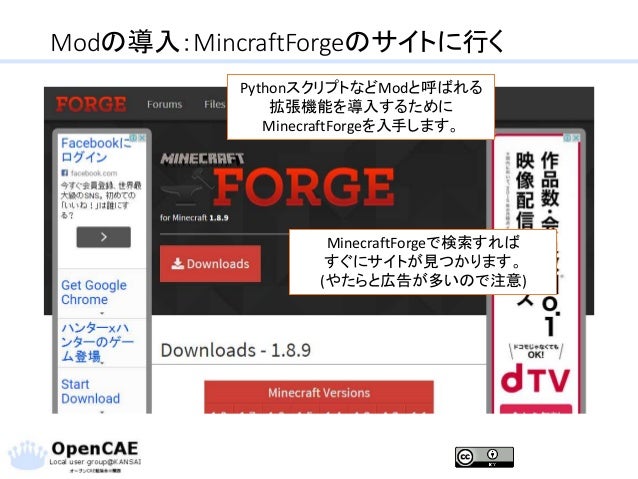Click the Minecraft Versions table header
The image size is (638, 479).
coord(319,392)
